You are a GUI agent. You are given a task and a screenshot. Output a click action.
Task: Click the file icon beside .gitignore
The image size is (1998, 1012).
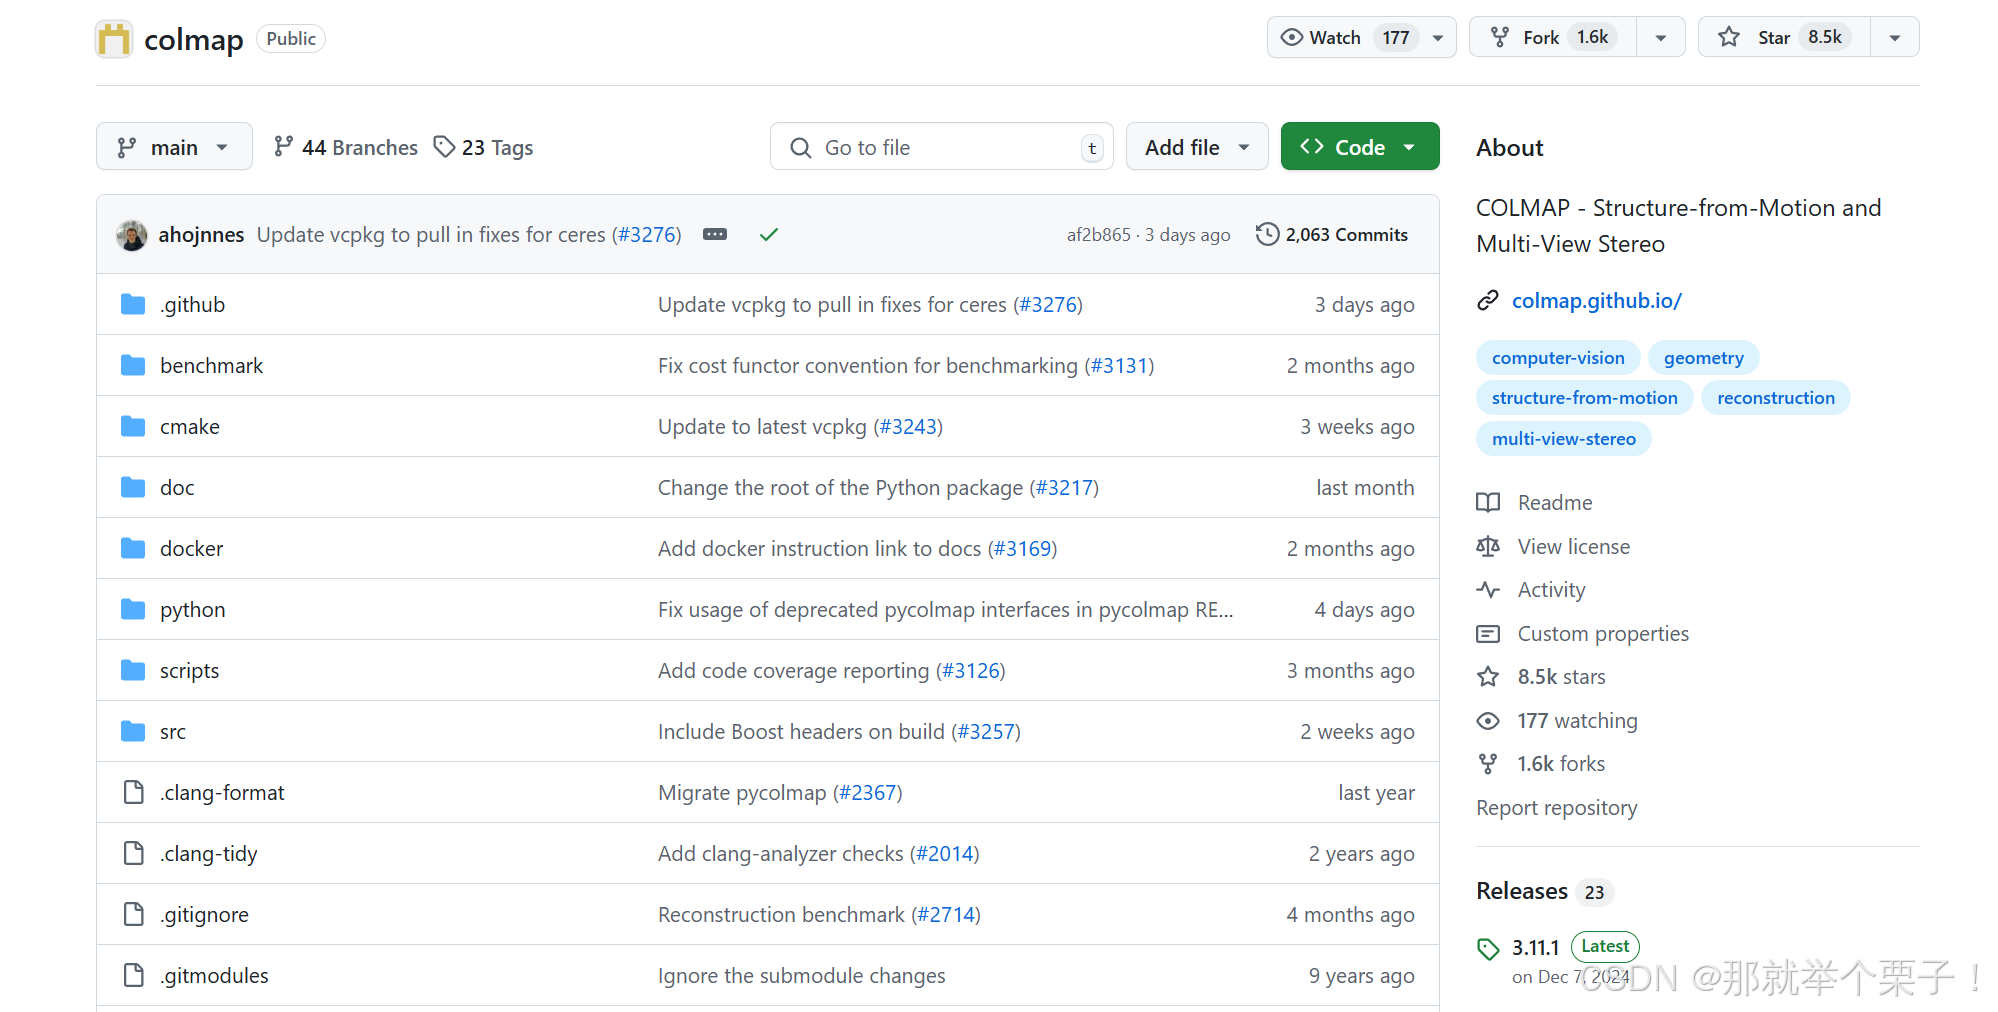click(x=133, y=915)
